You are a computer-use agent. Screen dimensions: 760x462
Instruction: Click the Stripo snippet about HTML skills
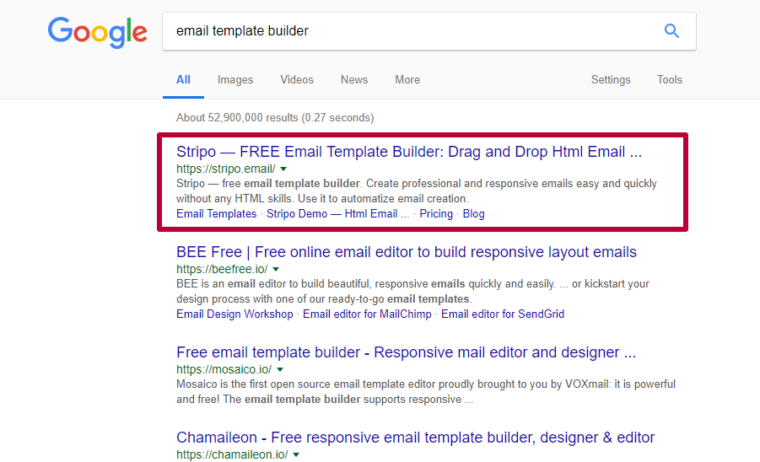point(416,191)
